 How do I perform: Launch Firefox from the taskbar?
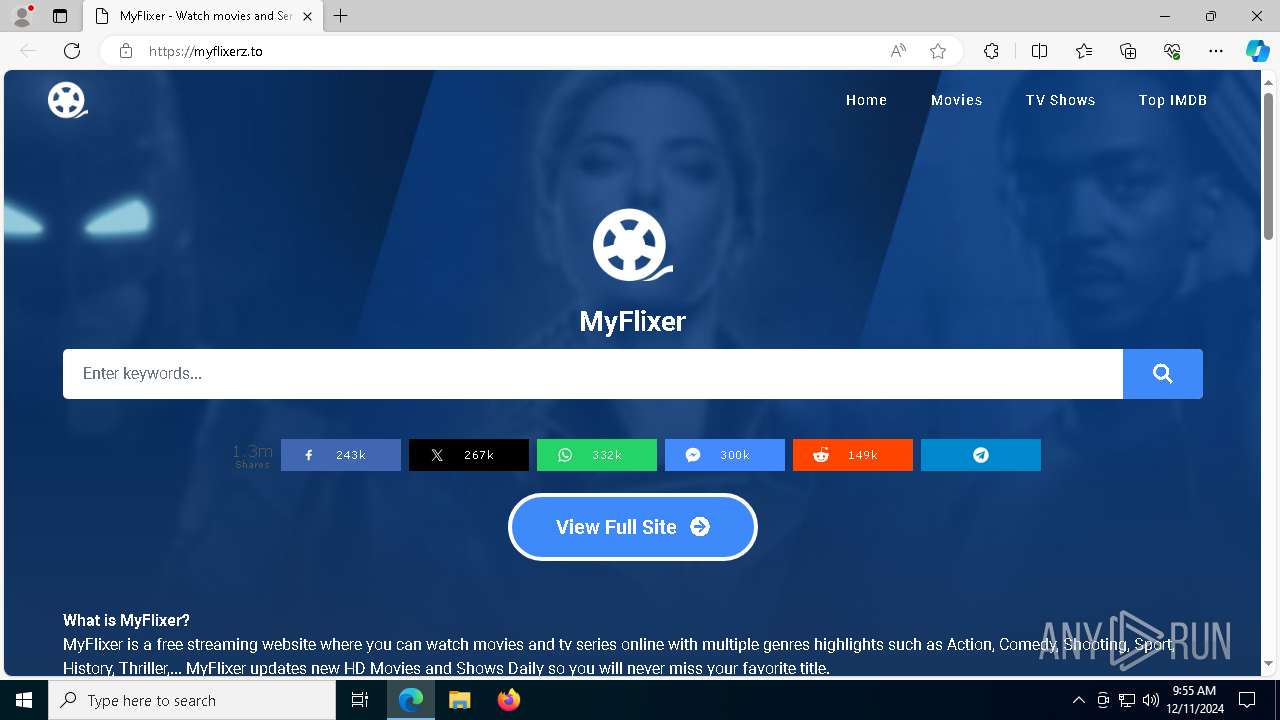coord(509,700)
